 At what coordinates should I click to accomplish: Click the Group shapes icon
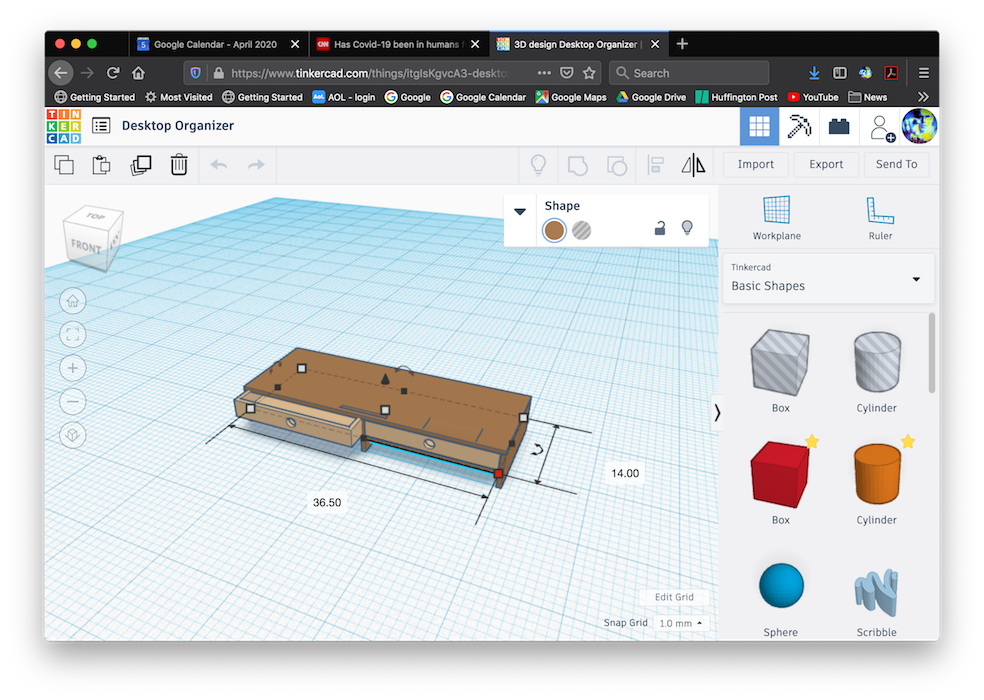pyautogui.click(x=577, y=165)
